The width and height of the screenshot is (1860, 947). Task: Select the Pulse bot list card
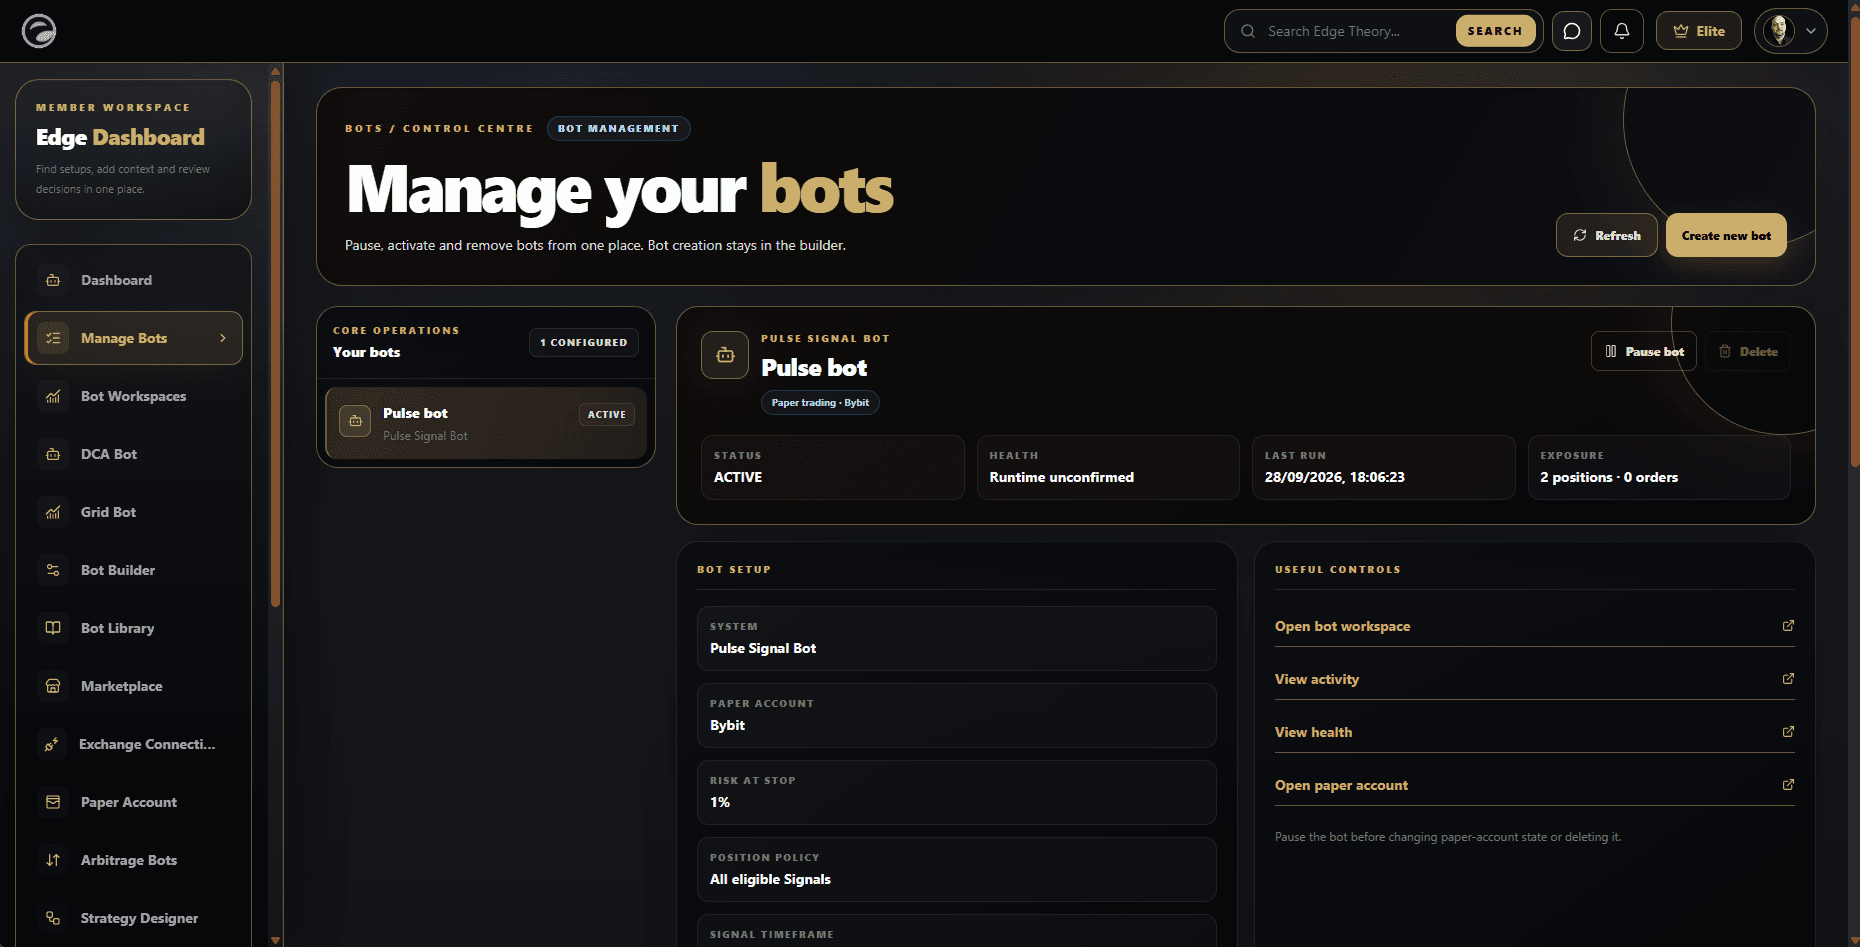486,423
